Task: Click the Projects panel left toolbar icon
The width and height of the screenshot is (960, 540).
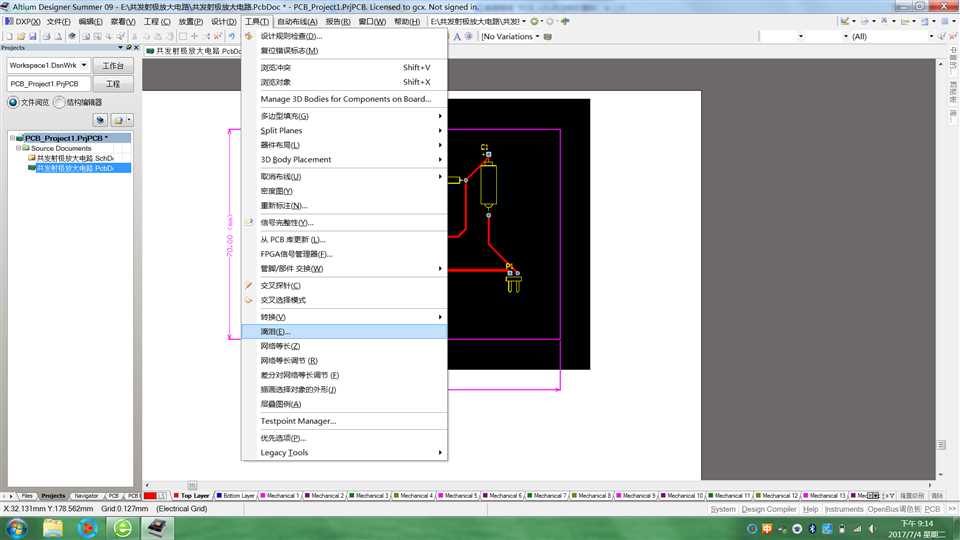Action: [x=100, y=120]
